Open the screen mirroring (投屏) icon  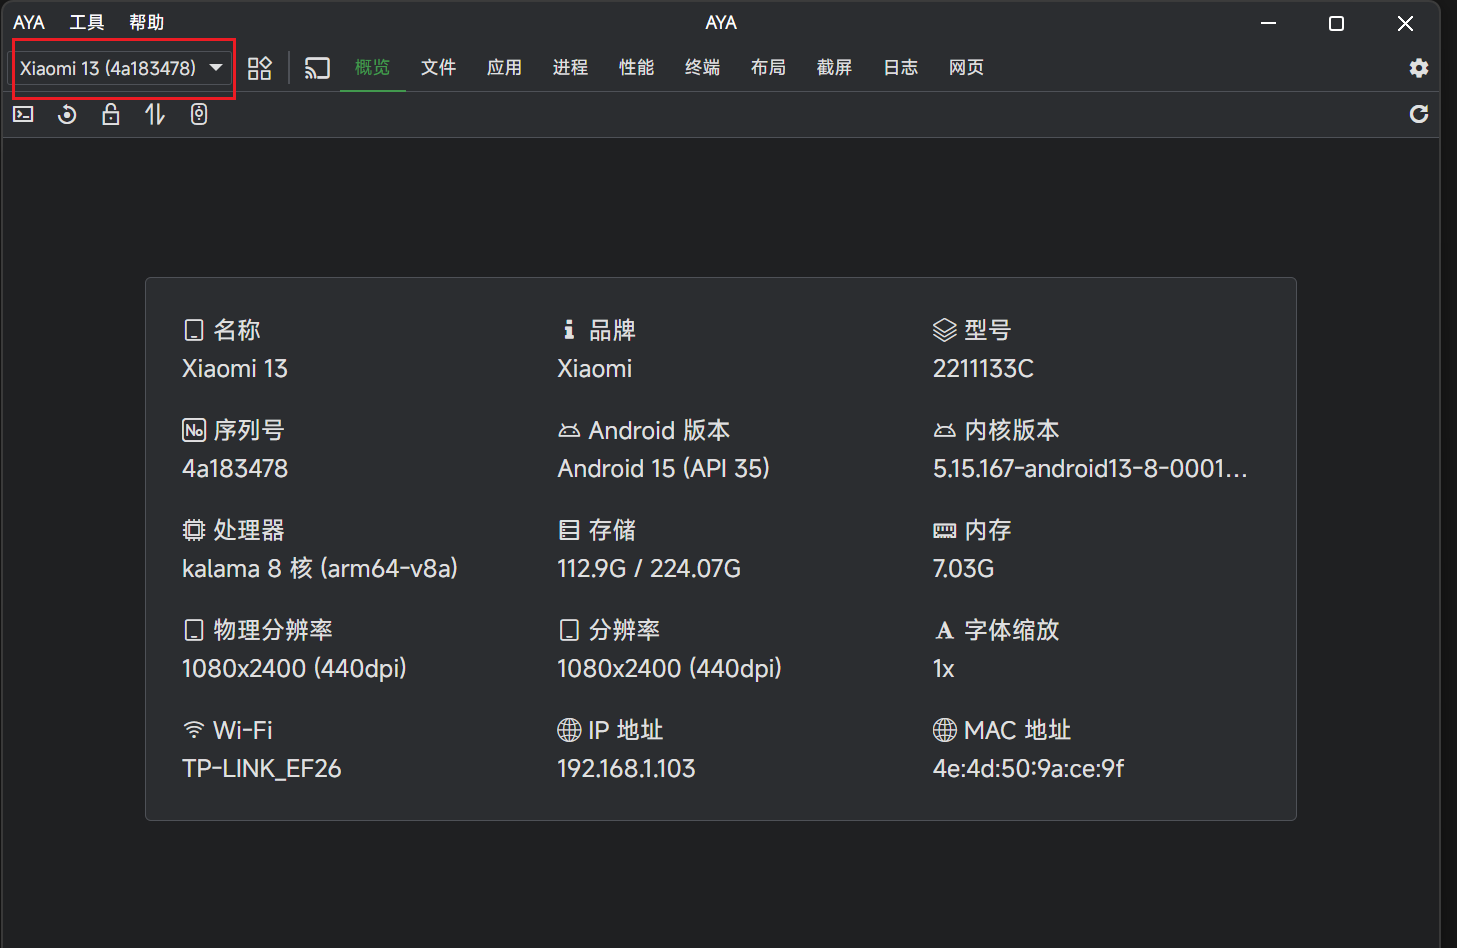coord(317,67)
